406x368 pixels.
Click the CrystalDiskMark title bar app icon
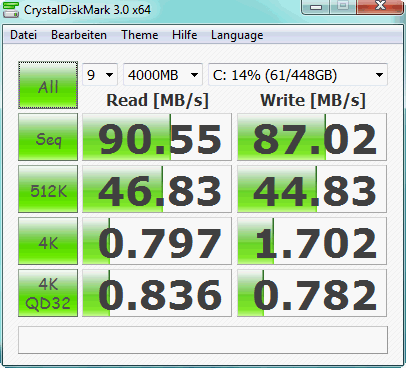(x=11, y=9)
